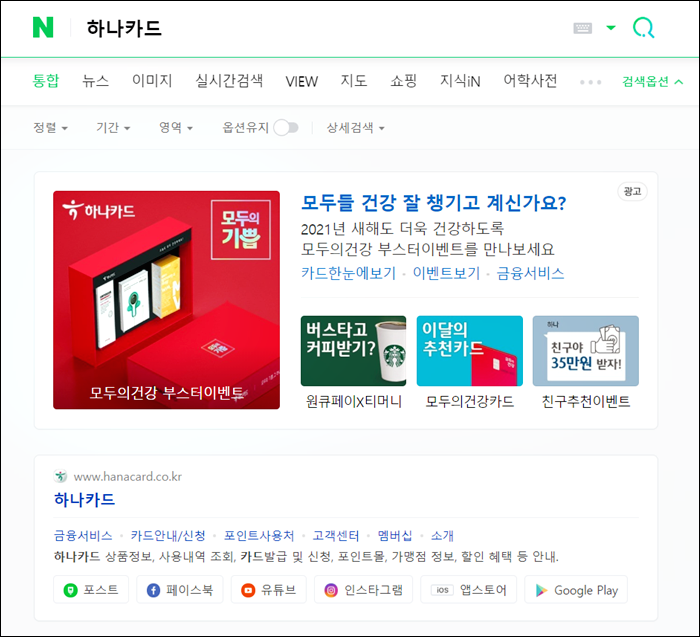The width and height of the screenshot is (700, 637).
Task: Click the 광고 ad badge
Action: [632, 192]
